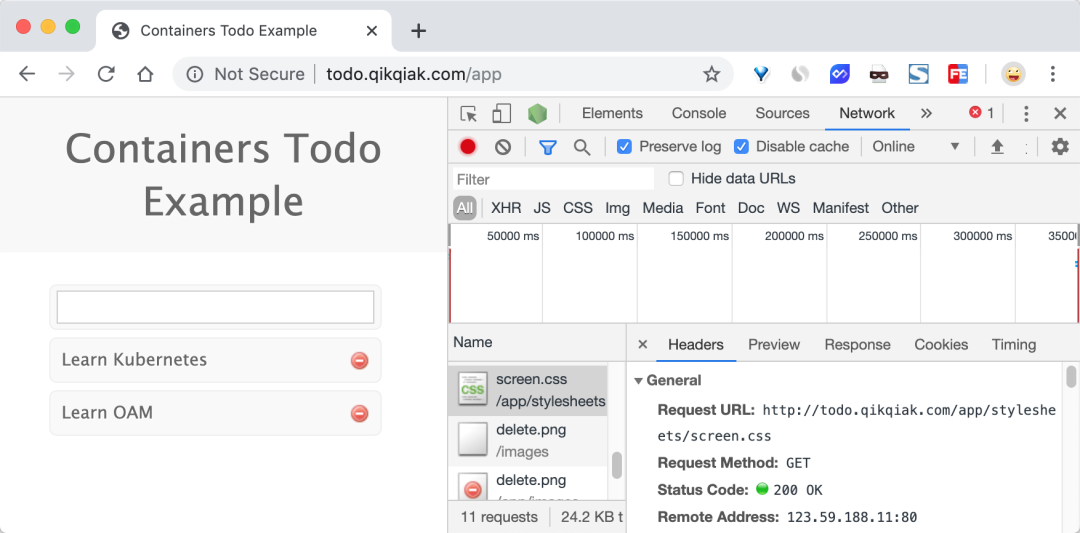Toggle the blue filter funnel icon
The width and height of the screenshot is (1080, 533).
(548, 147)
